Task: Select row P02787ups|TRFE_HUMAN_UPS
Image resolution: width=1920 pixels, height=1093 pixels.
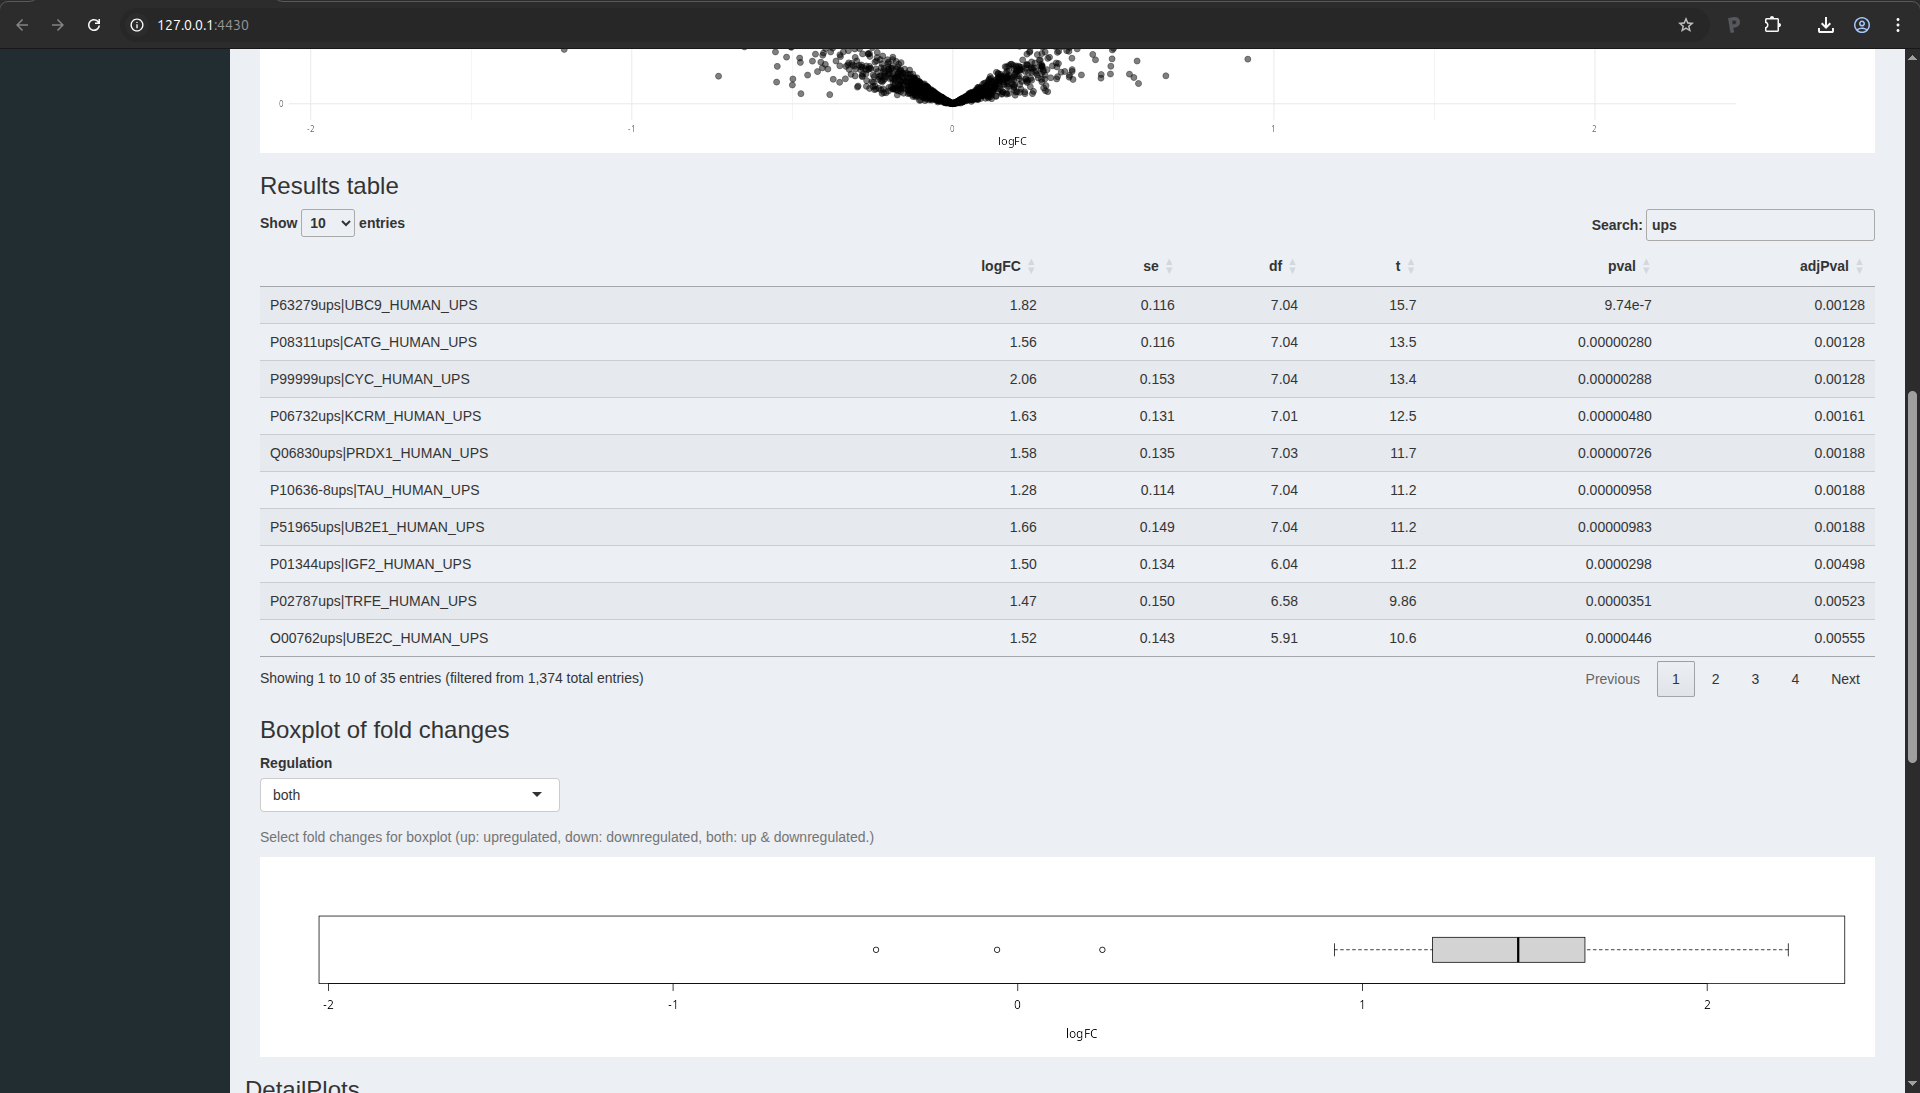Action: click(x=1067, y=601)
